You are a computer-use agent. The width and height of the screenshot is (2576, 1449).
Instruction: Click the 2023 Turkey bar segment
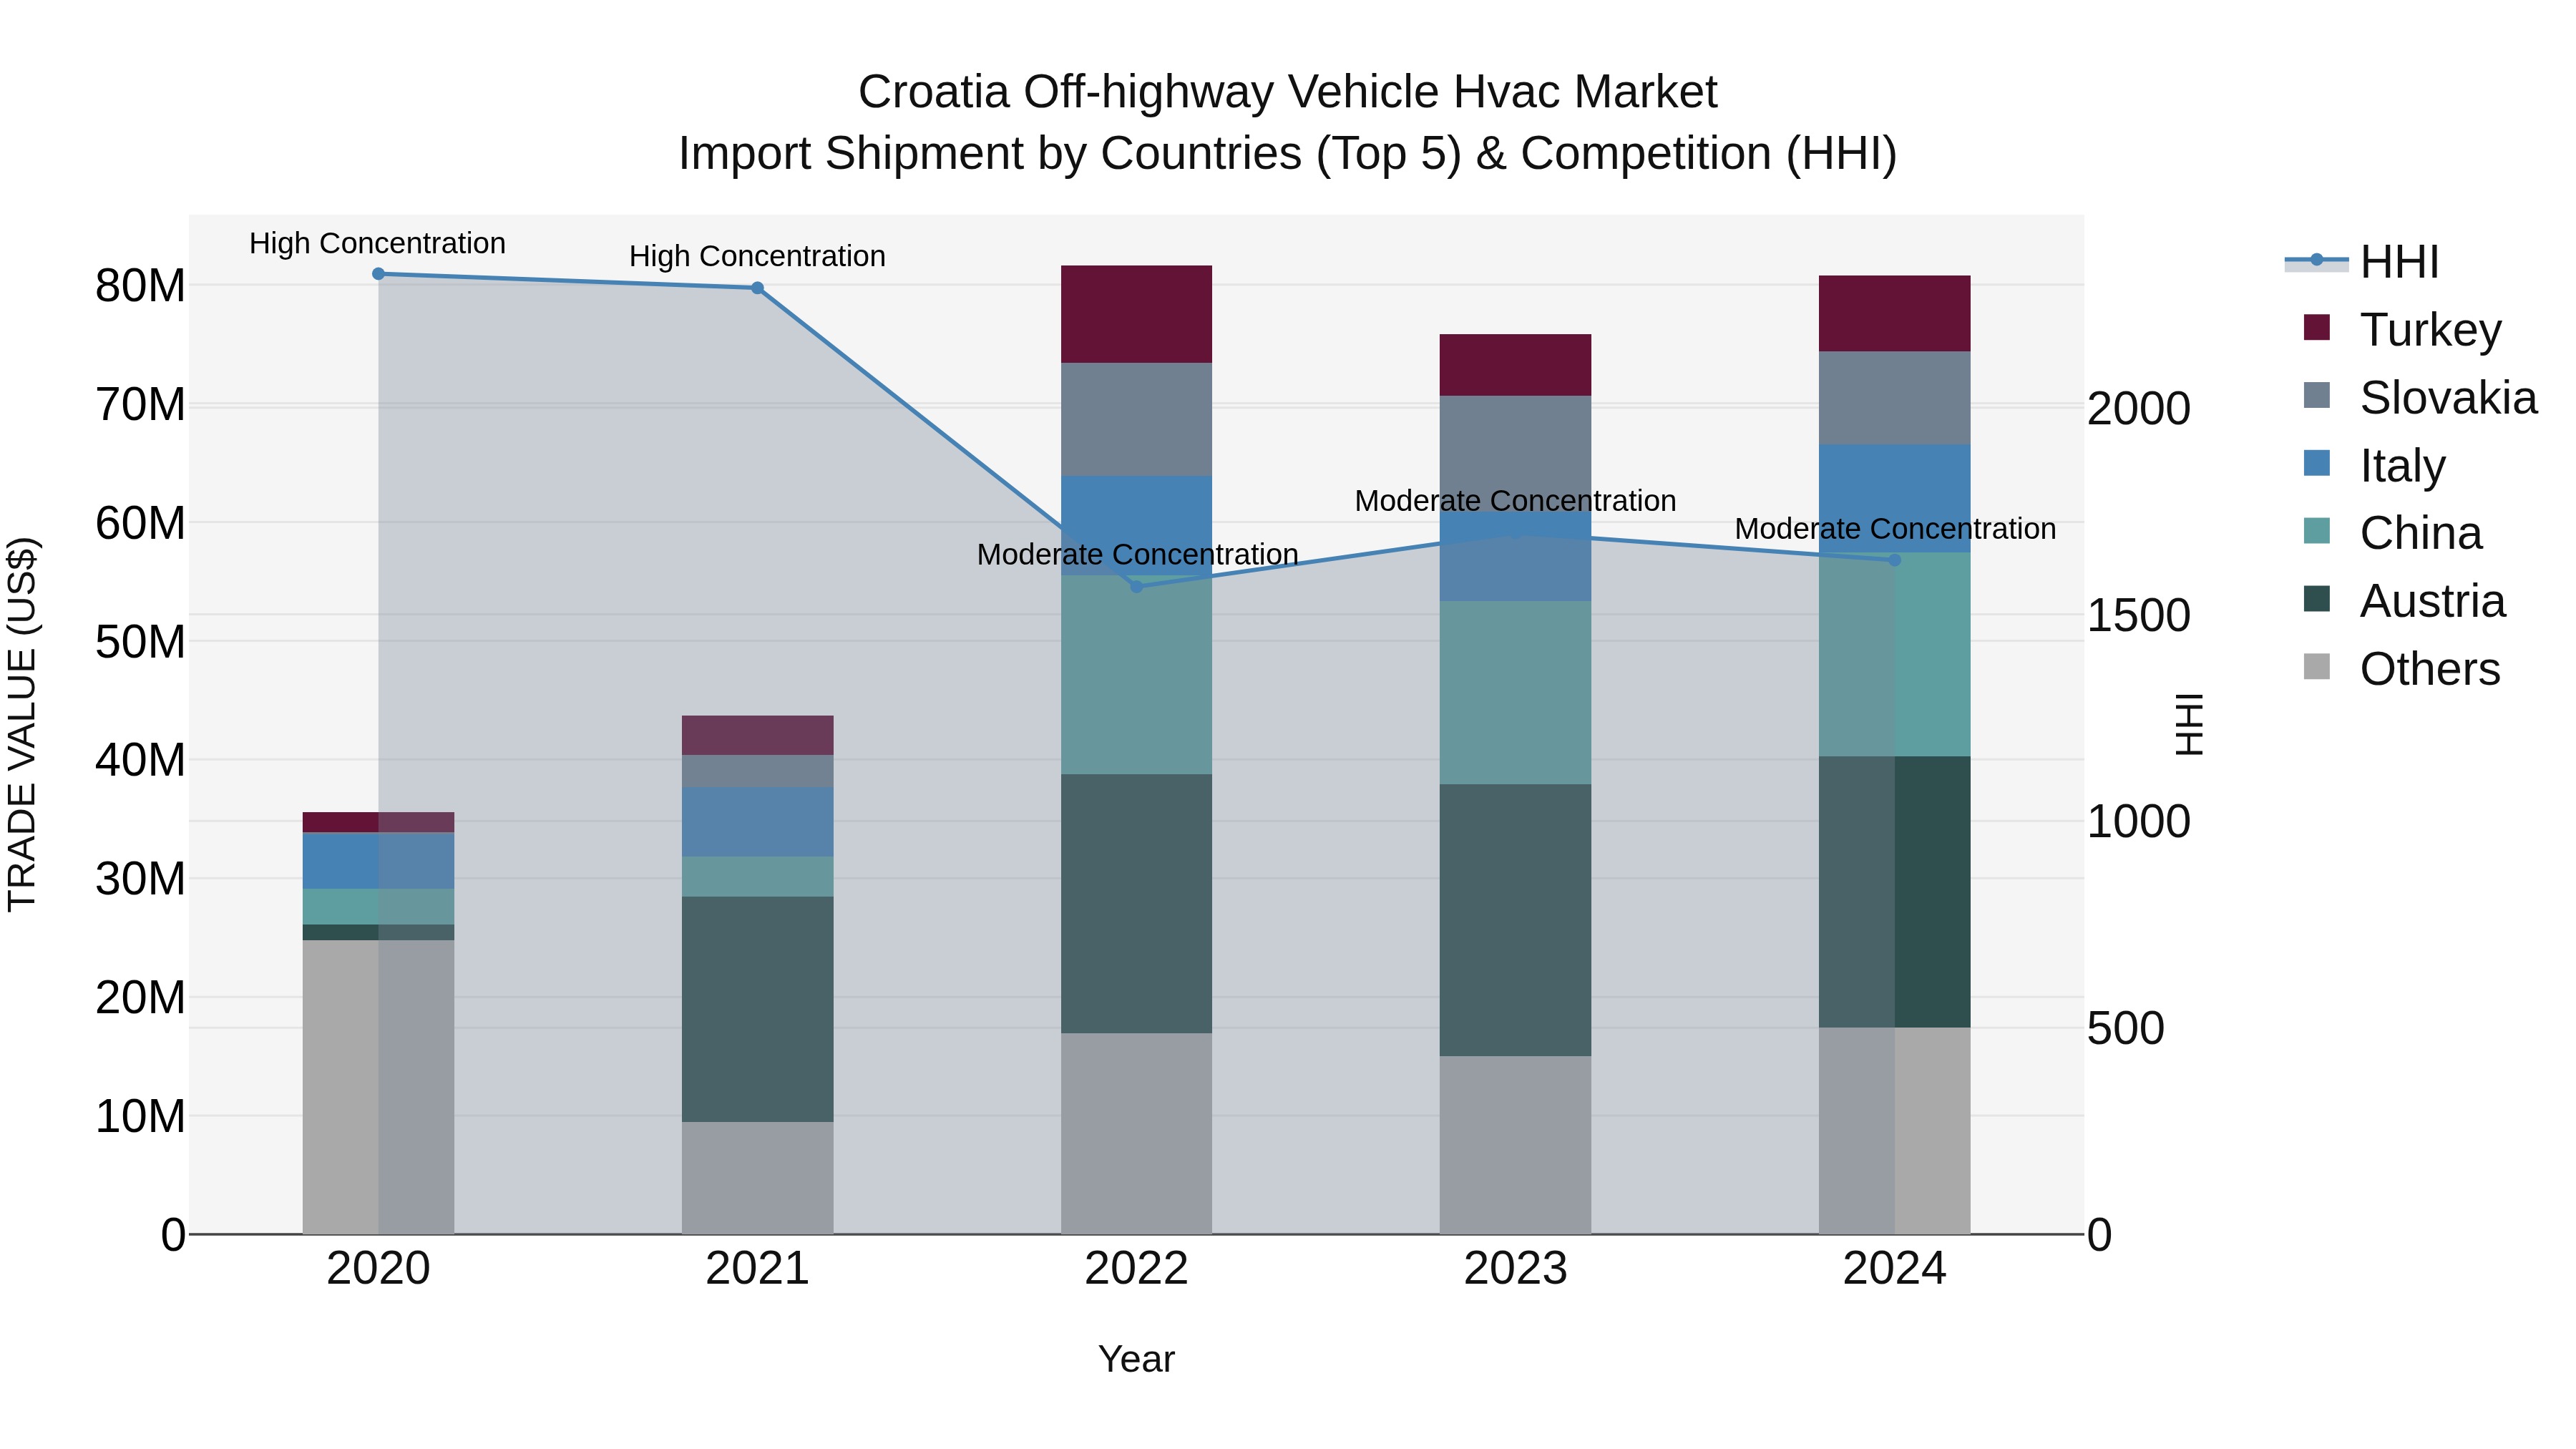(x=1515, y=365)
